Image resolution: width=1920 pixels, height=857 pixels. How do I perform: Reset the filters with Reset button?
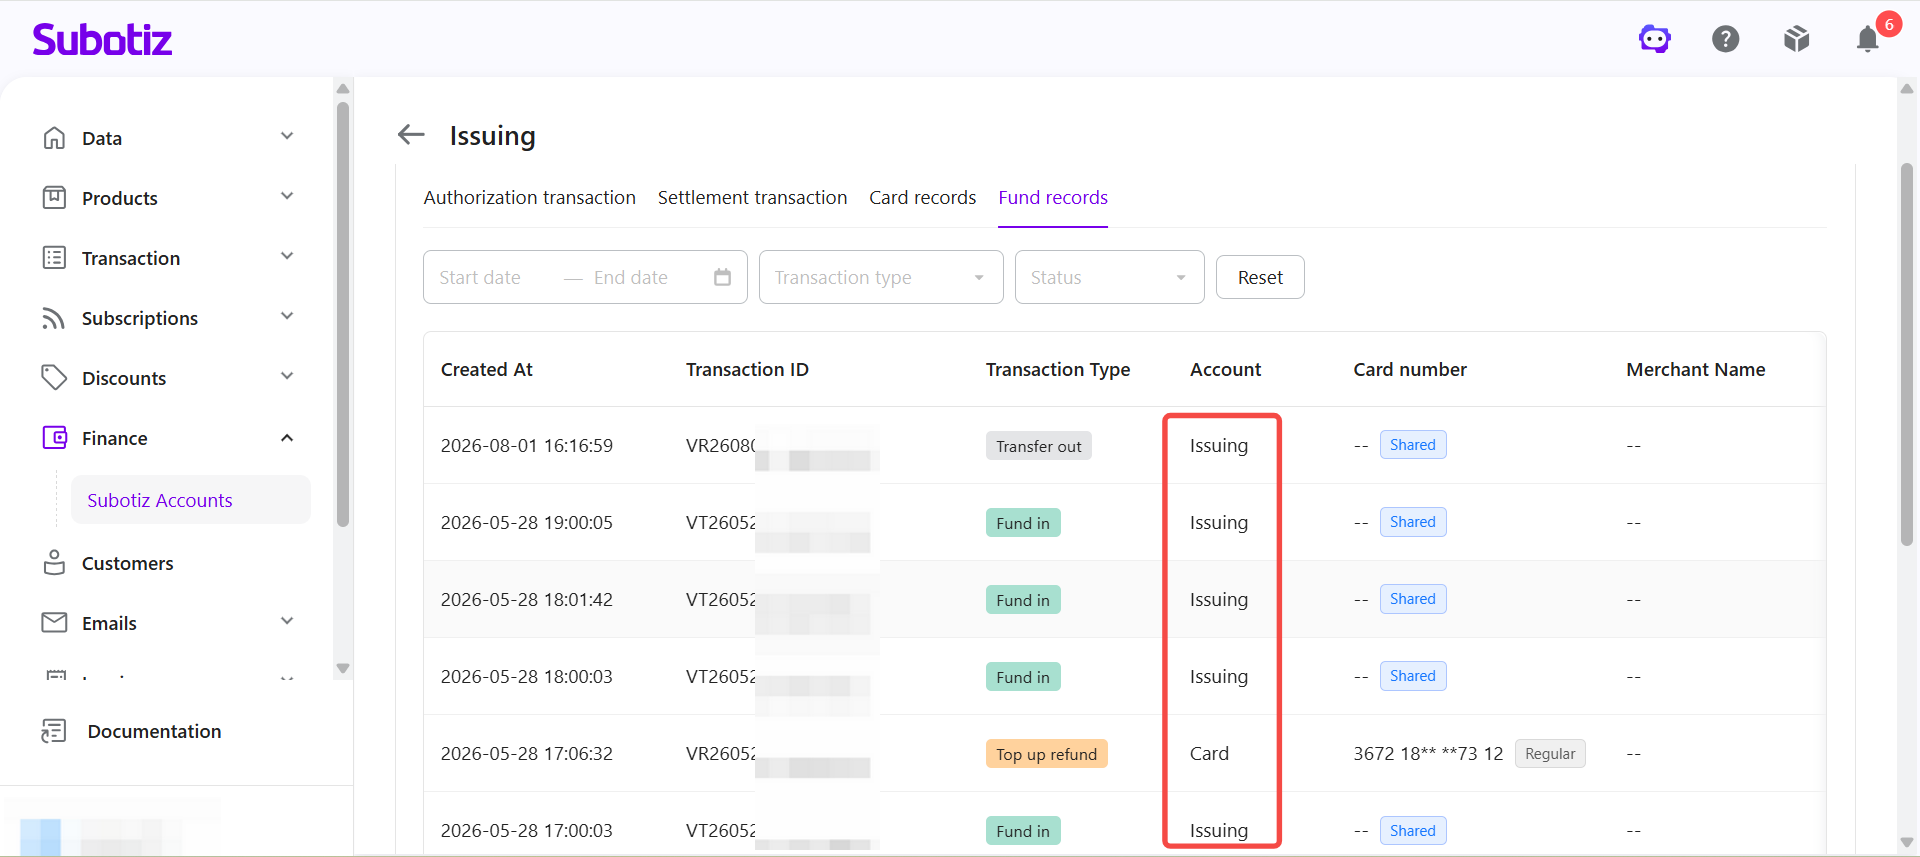point(1260,277)
